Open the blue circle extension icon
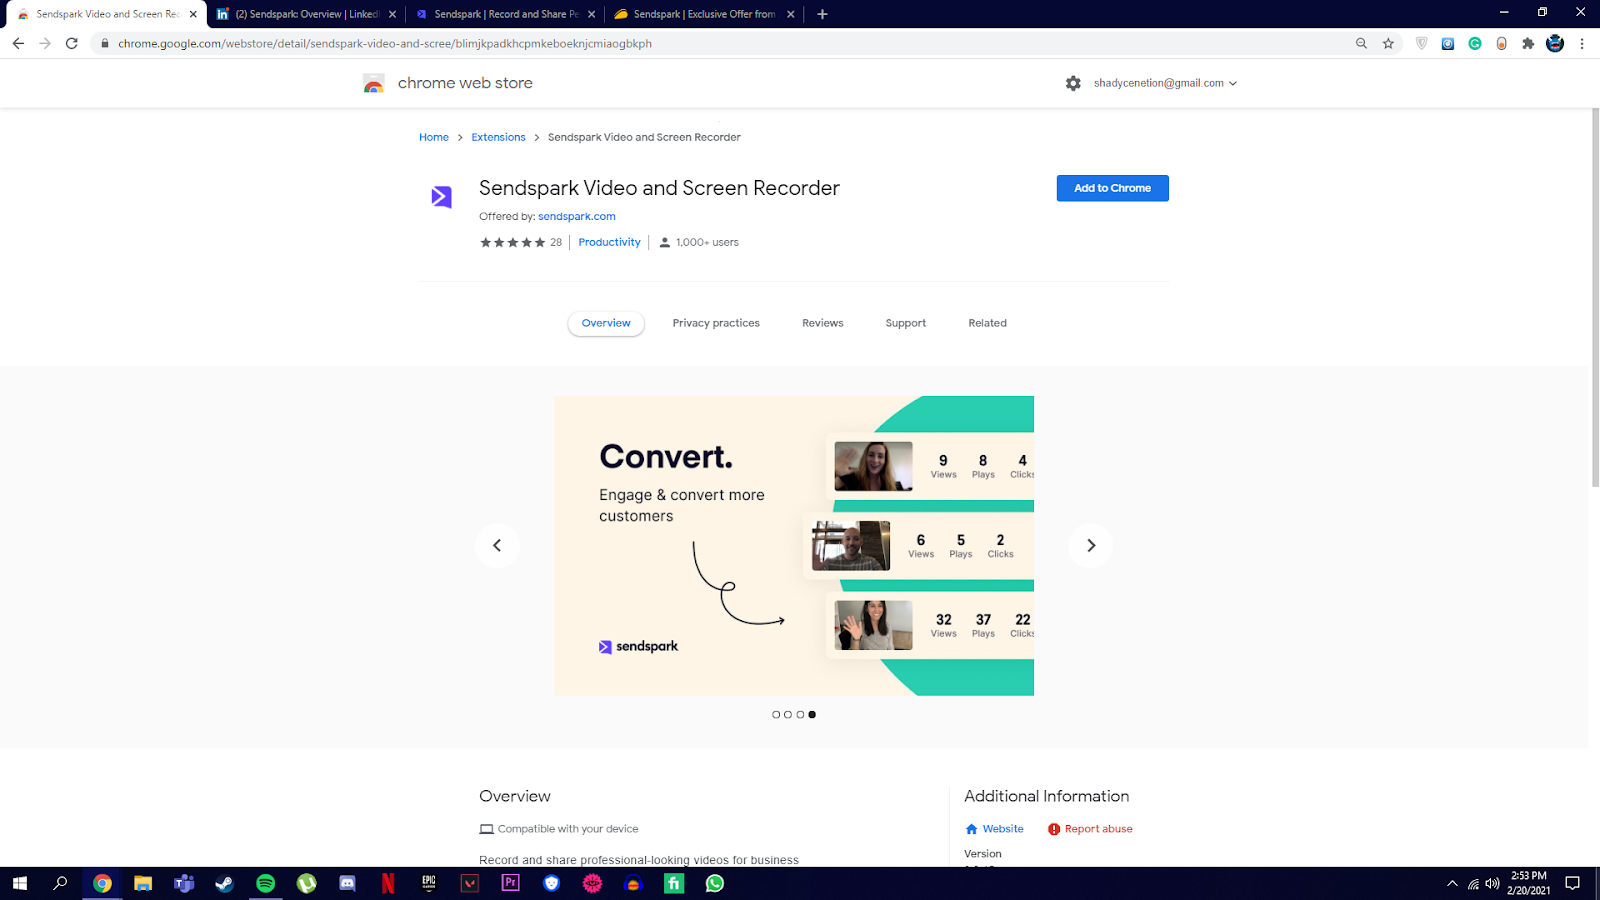 point(1448,43)
